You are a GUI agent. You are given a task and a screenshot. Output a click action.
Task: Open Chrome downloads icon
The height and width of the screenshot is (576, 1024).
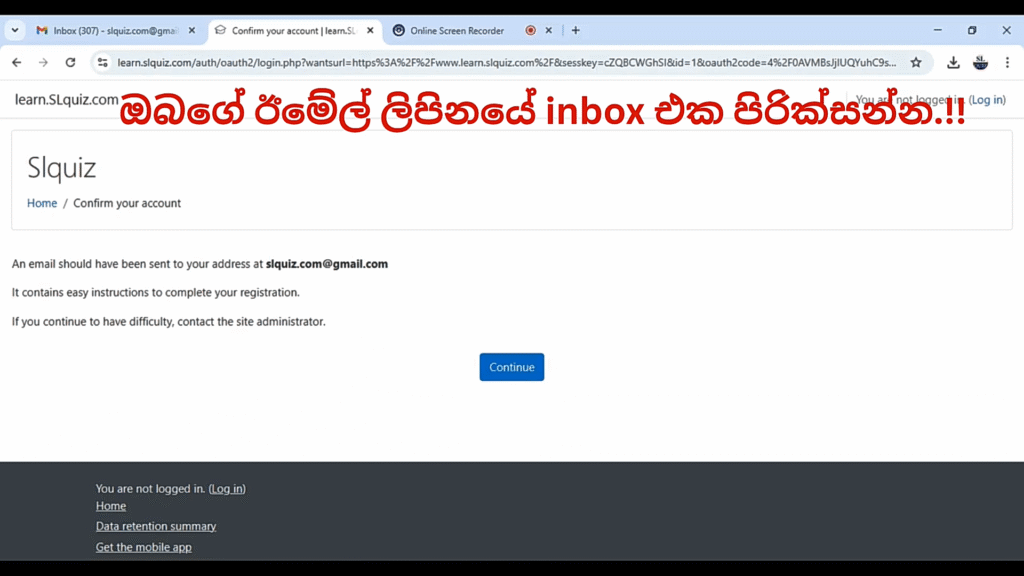953,63
